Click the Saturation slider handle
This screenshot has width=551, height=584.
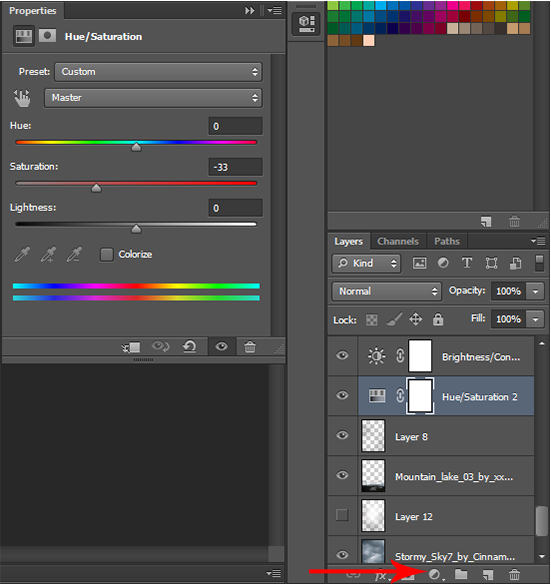96,187
